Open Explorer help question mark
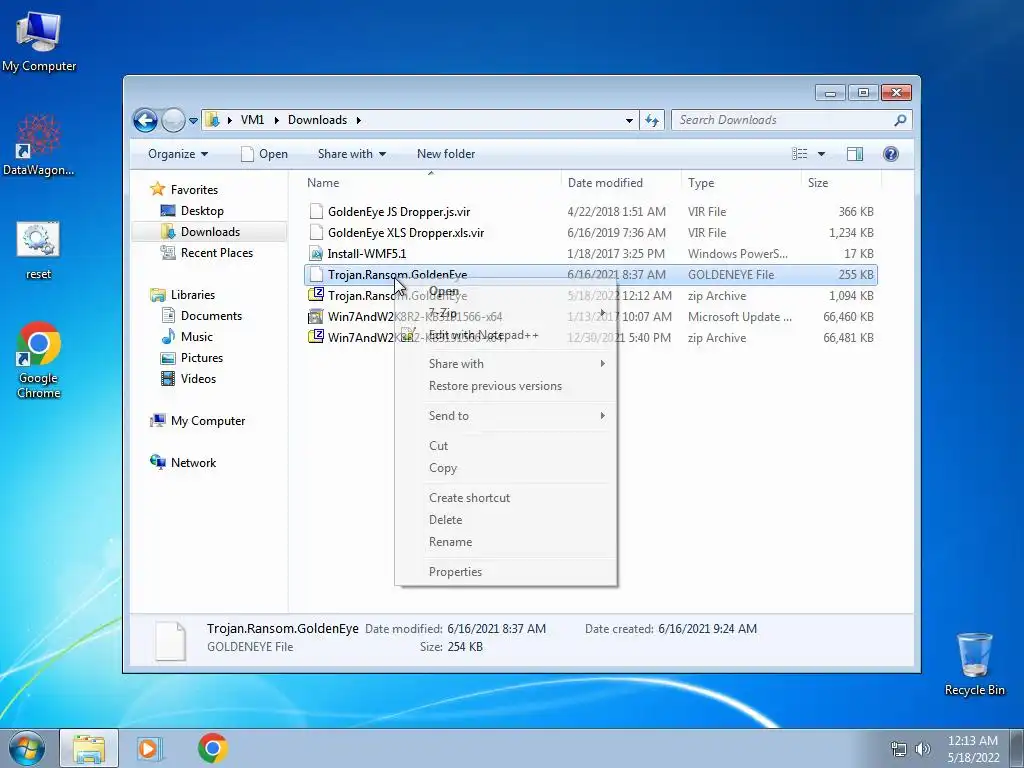This screenshot has width=1024, height=768. (890, 153)
